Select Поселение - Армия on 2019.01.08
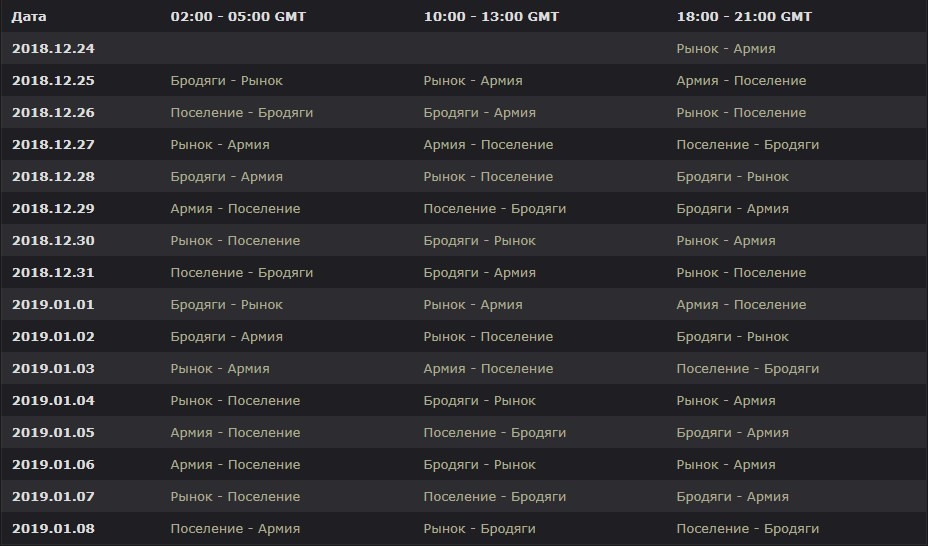 [235, 528]
